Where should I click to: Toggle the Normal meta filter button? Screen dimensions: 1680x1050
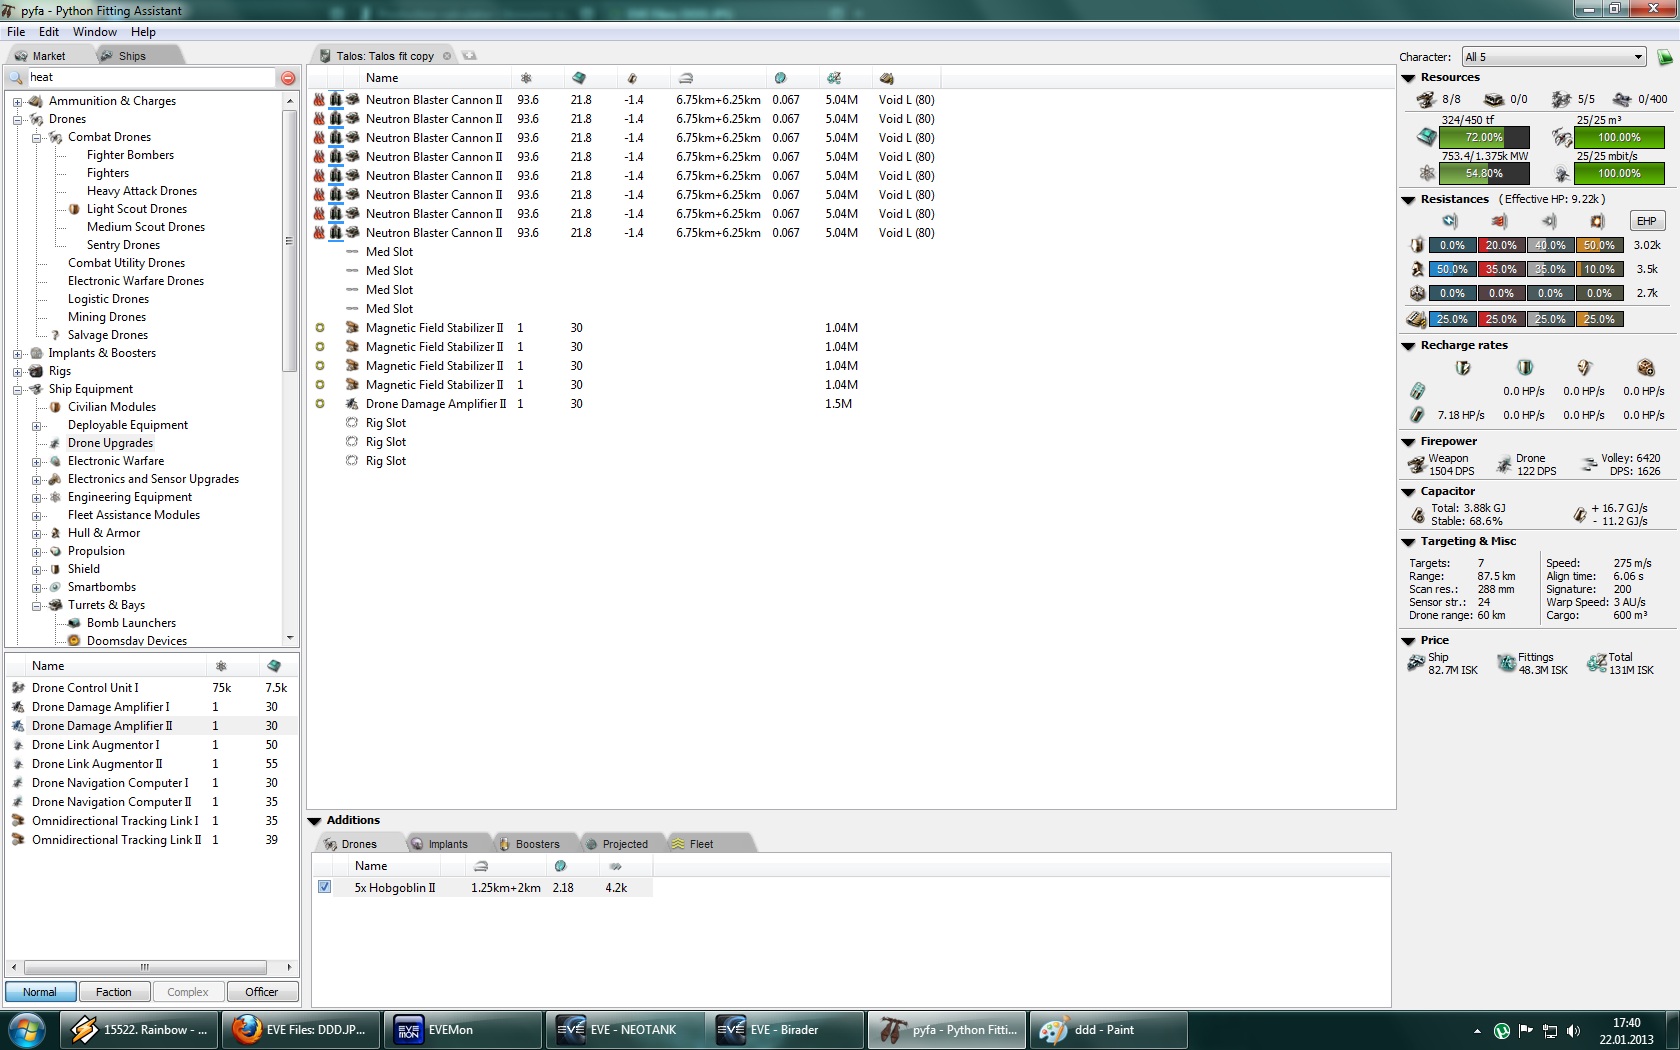[x=40, y=992]
